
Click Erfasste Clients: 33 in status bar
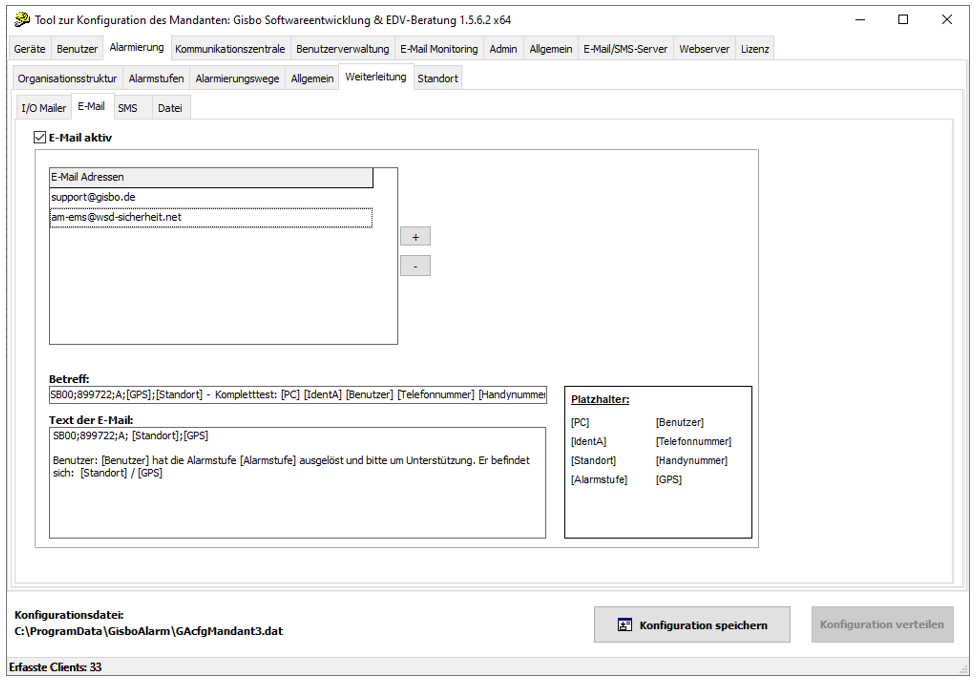click(x=55, y=667)
